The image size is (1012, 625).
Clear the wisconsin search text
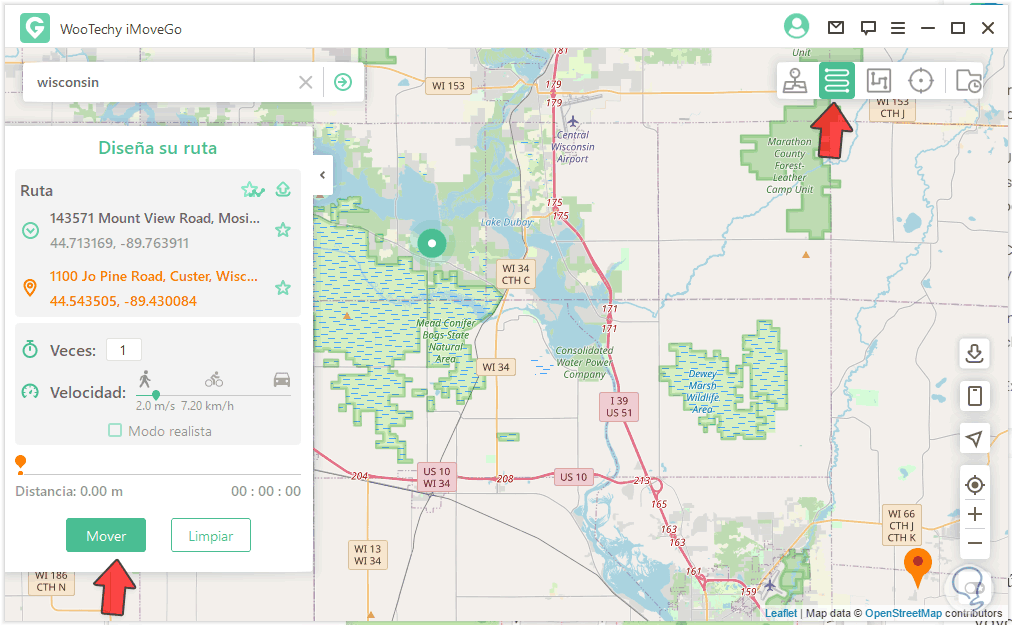pos(305,82)
